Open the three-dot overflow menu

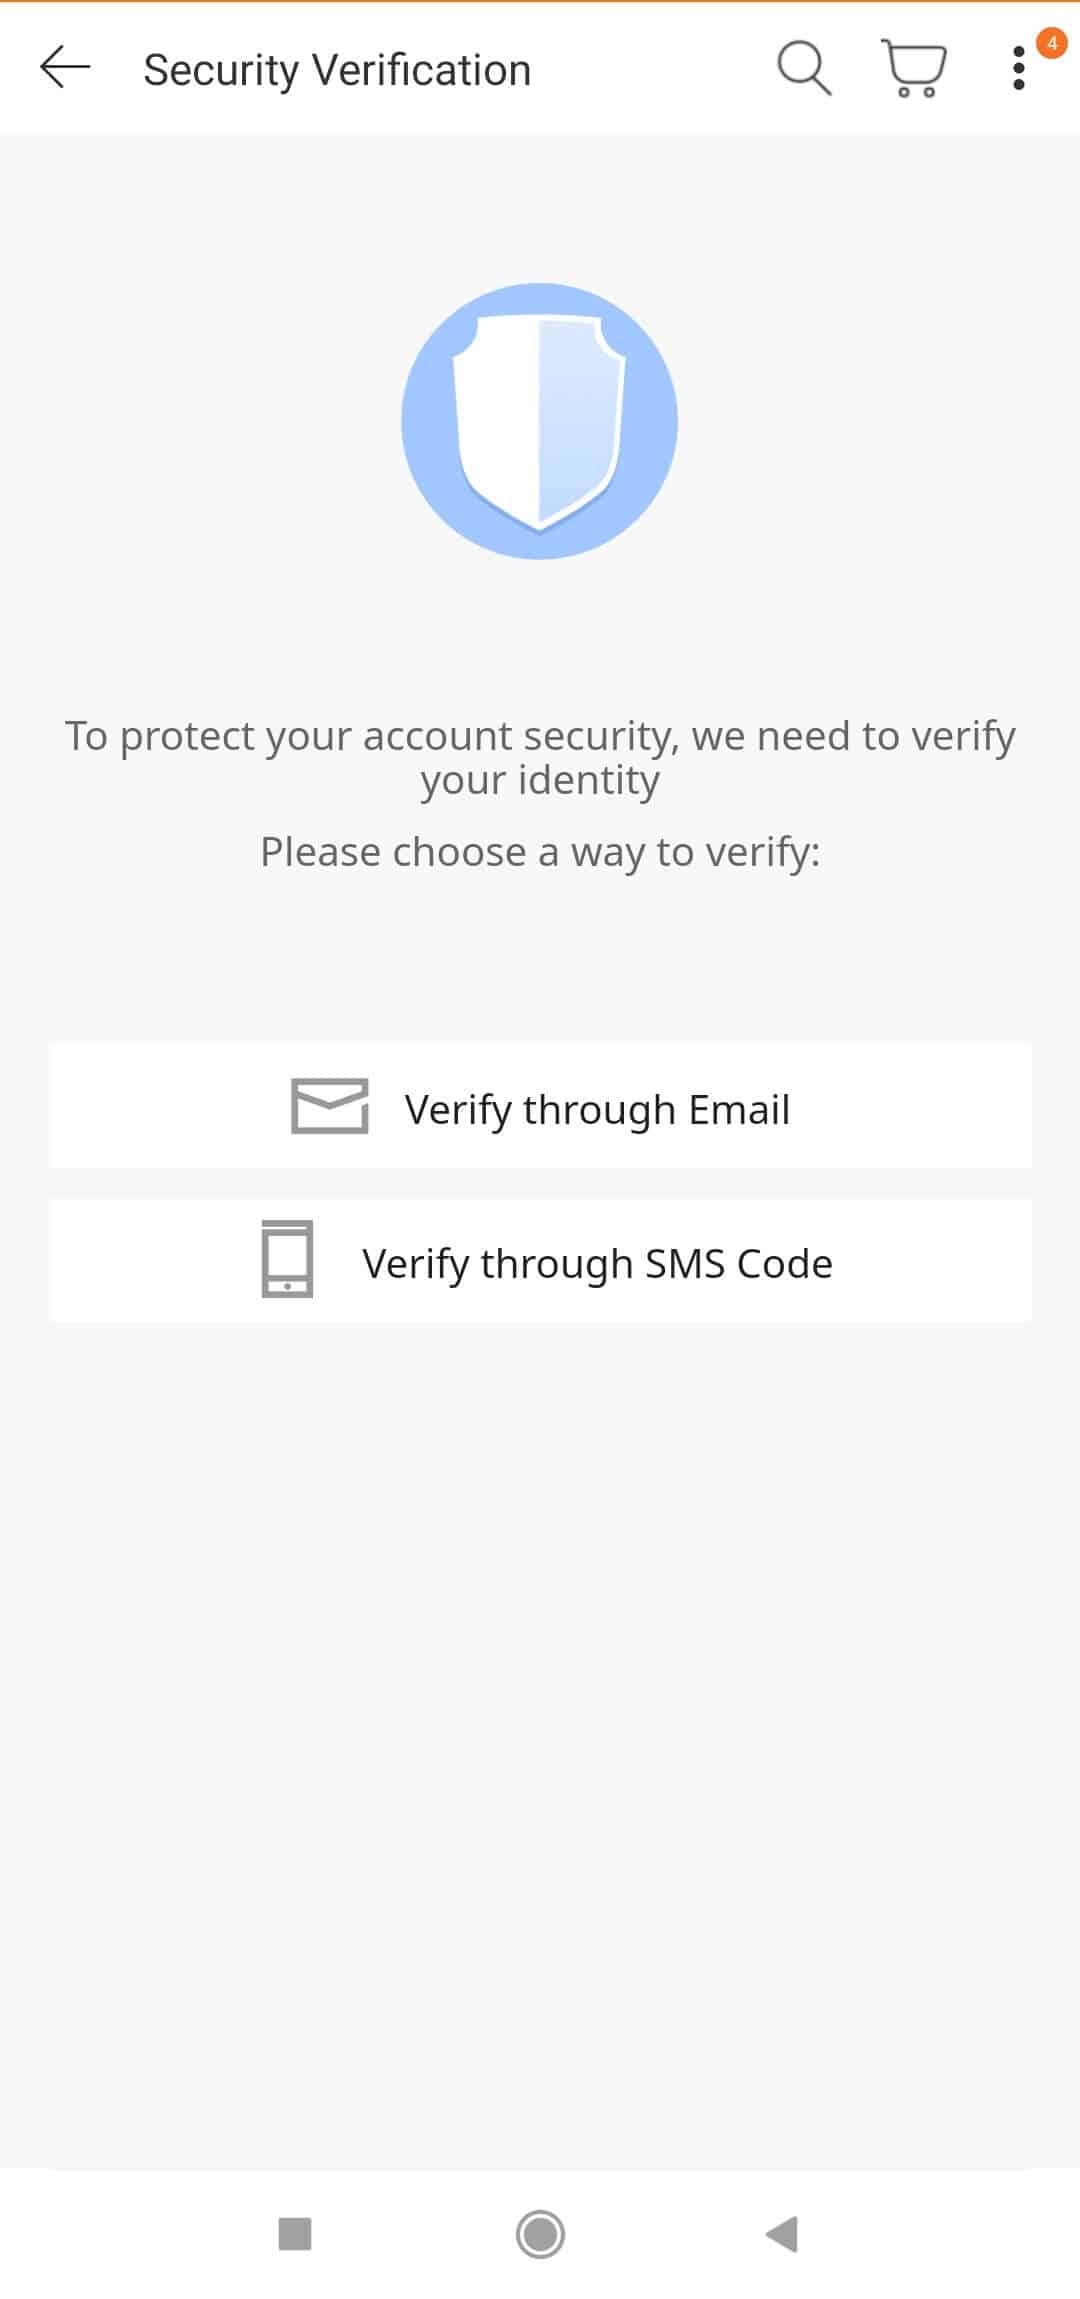[1018, 69]
